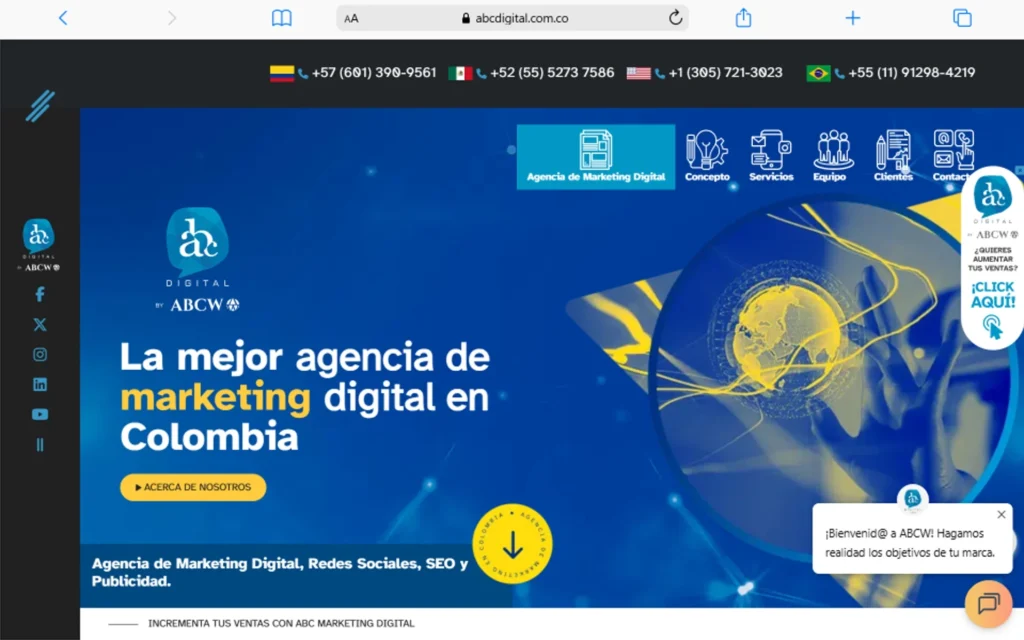Screen dimensions: 1024x640
Task: Tap the yellow down-arrow circle badge
Action: [x=513, y=543]
